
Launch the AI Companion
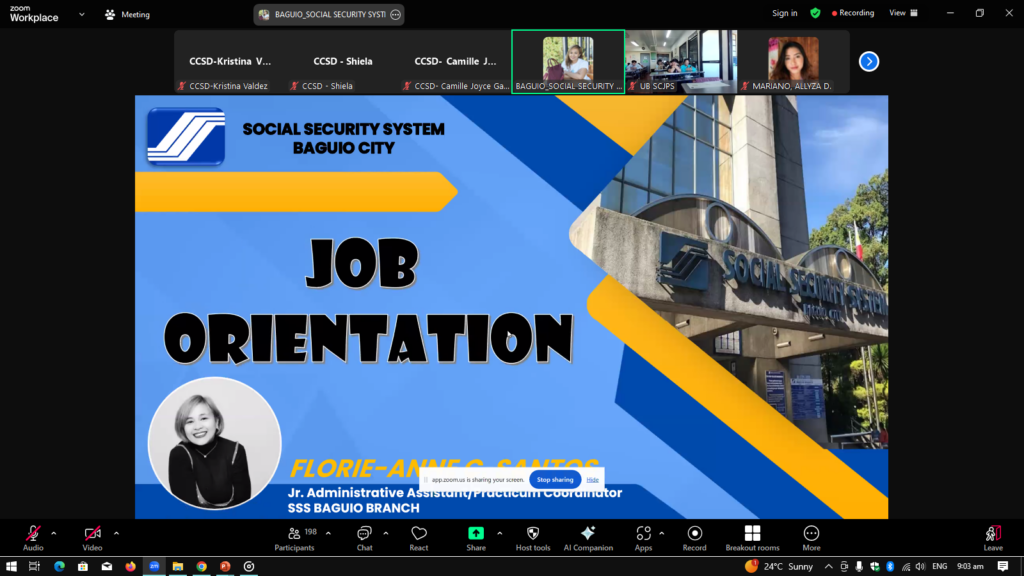tap(588, 538)
